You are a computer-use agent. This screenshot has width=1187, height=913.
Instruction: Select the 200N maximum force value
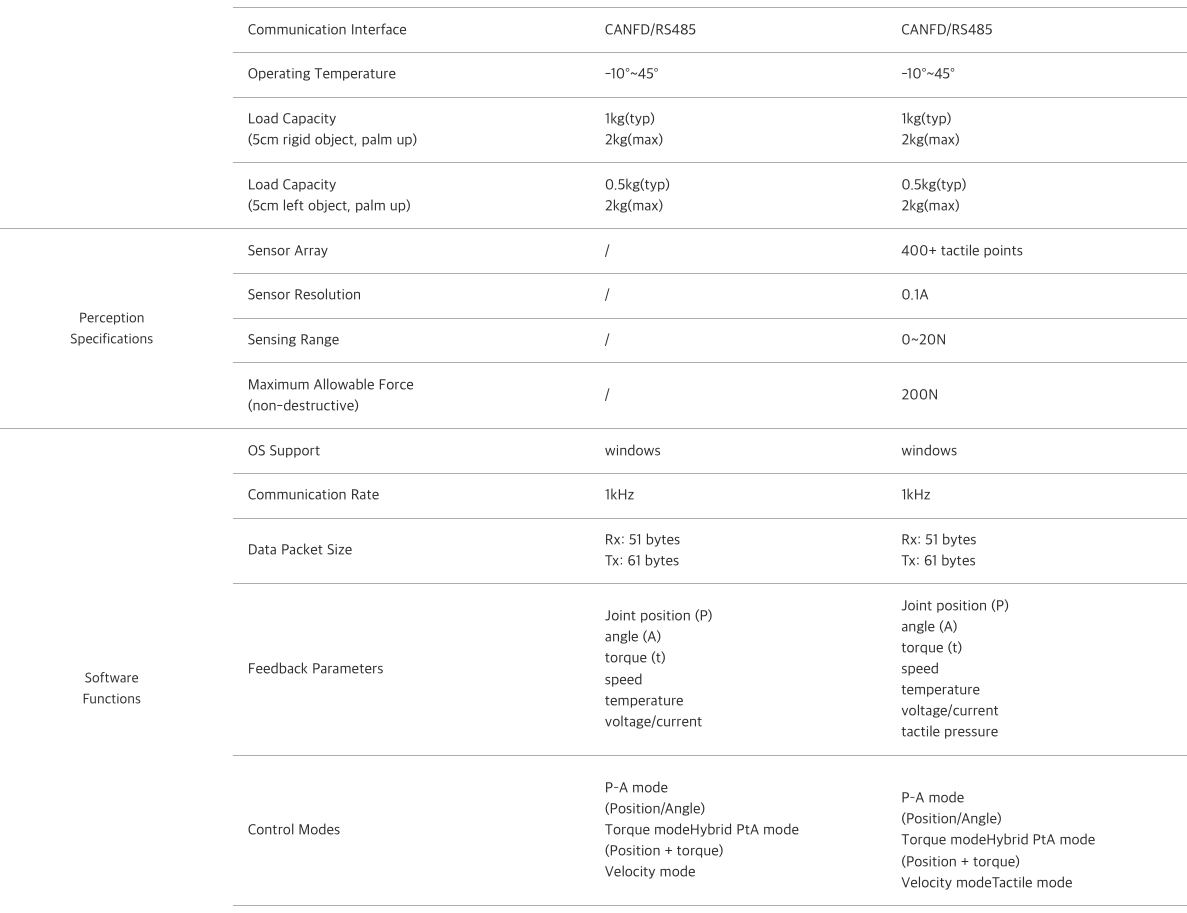pos(919,395)
